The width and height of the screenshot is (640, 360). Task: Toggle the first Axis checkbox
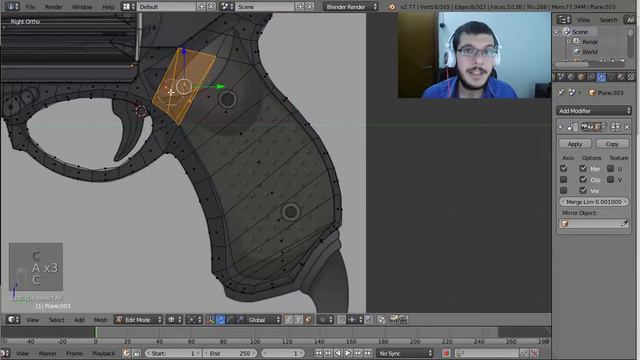click(x=564, y=168)
